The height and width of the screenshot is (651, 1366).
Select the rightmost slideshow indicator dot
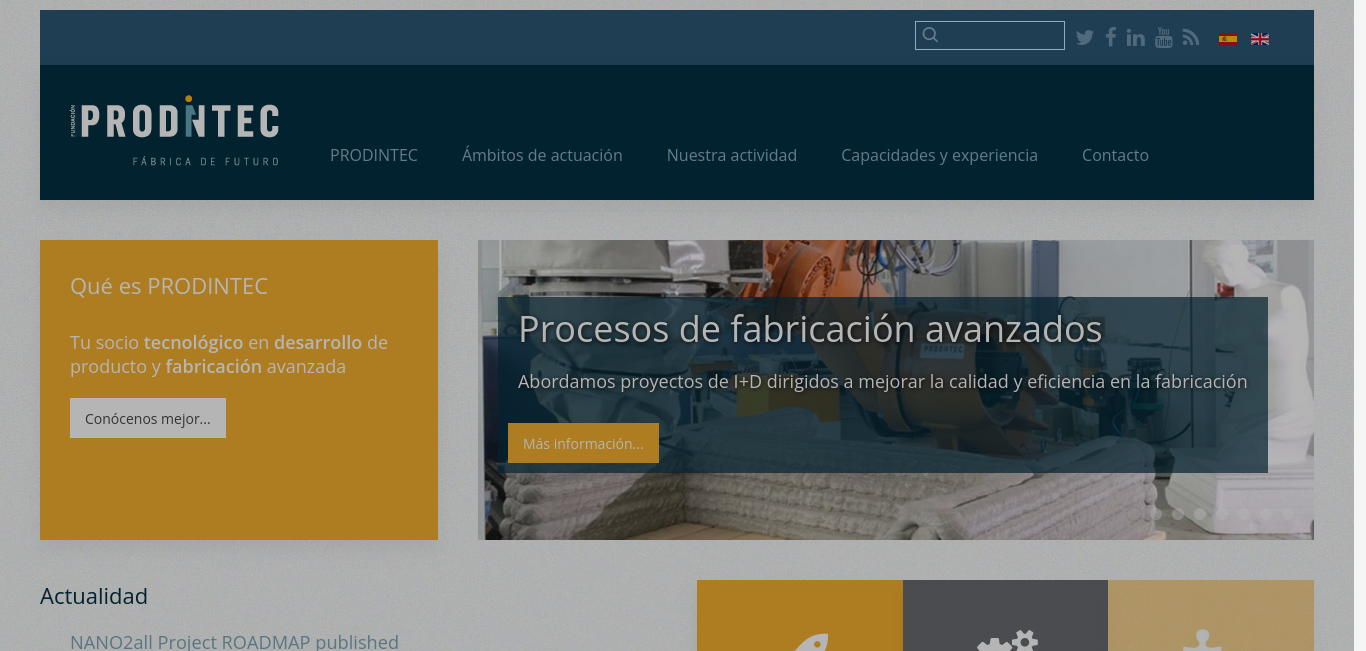tap(1288, 514)
